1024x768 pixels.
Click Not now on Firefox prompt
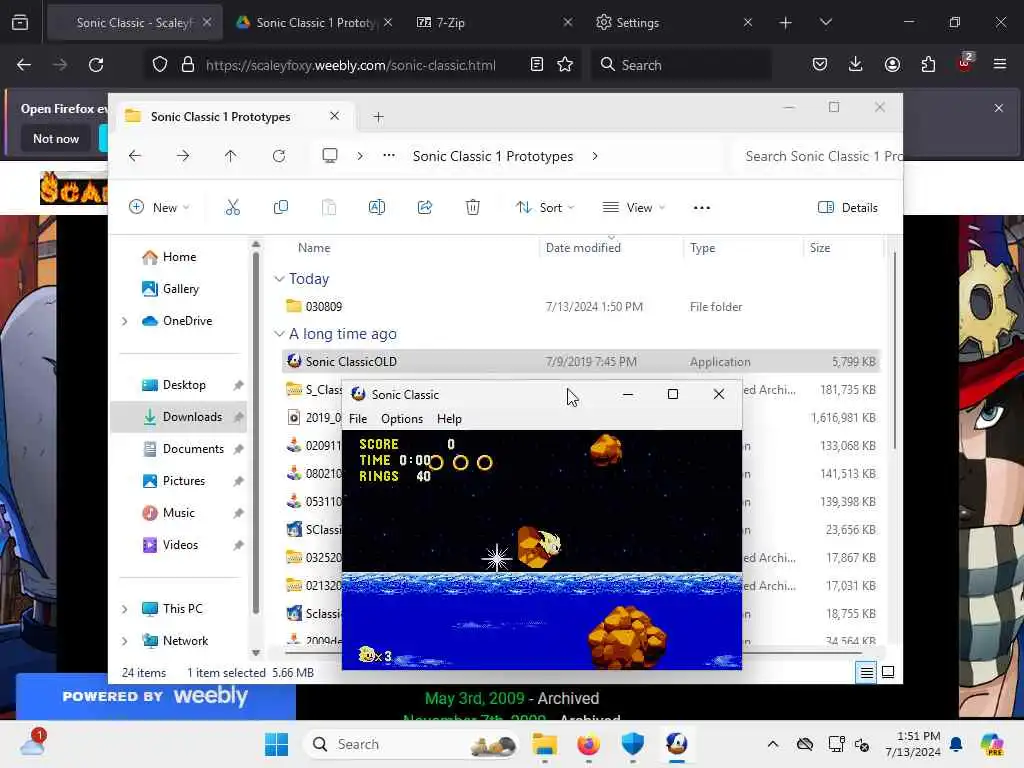pyautogui.click(x=56, y=138)
